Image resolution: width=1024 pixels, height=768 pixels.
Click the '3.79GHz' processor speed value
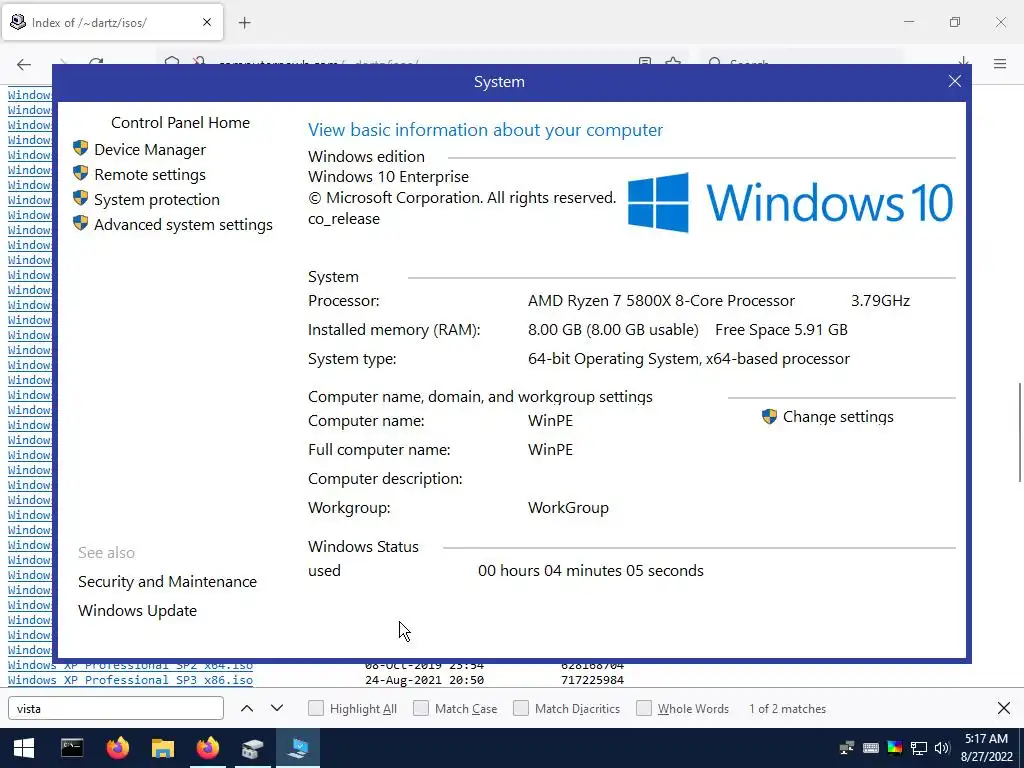pyautogui.click(x=880, y=301)
